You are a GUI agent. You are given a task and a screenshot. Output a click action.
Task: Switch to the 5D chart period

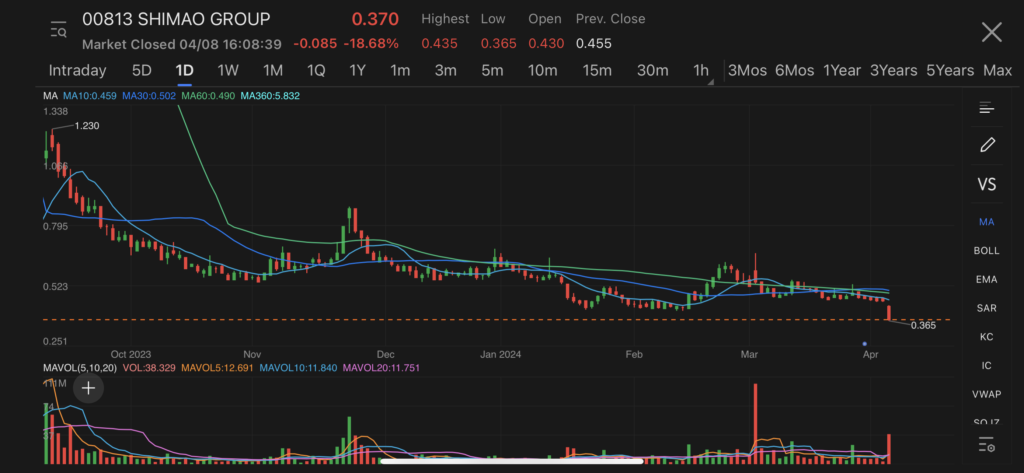point(142,71)
